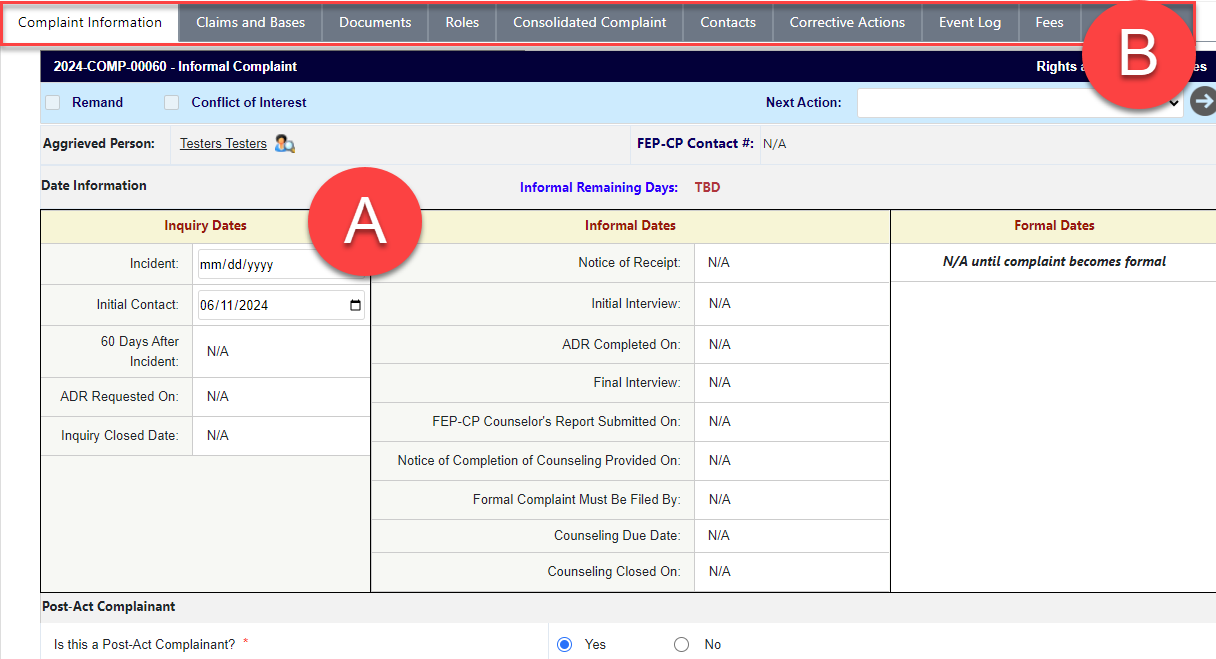Click Notice of Completion of Counseling label
This screenshot has height=659, width=1216.
point(539,460)
